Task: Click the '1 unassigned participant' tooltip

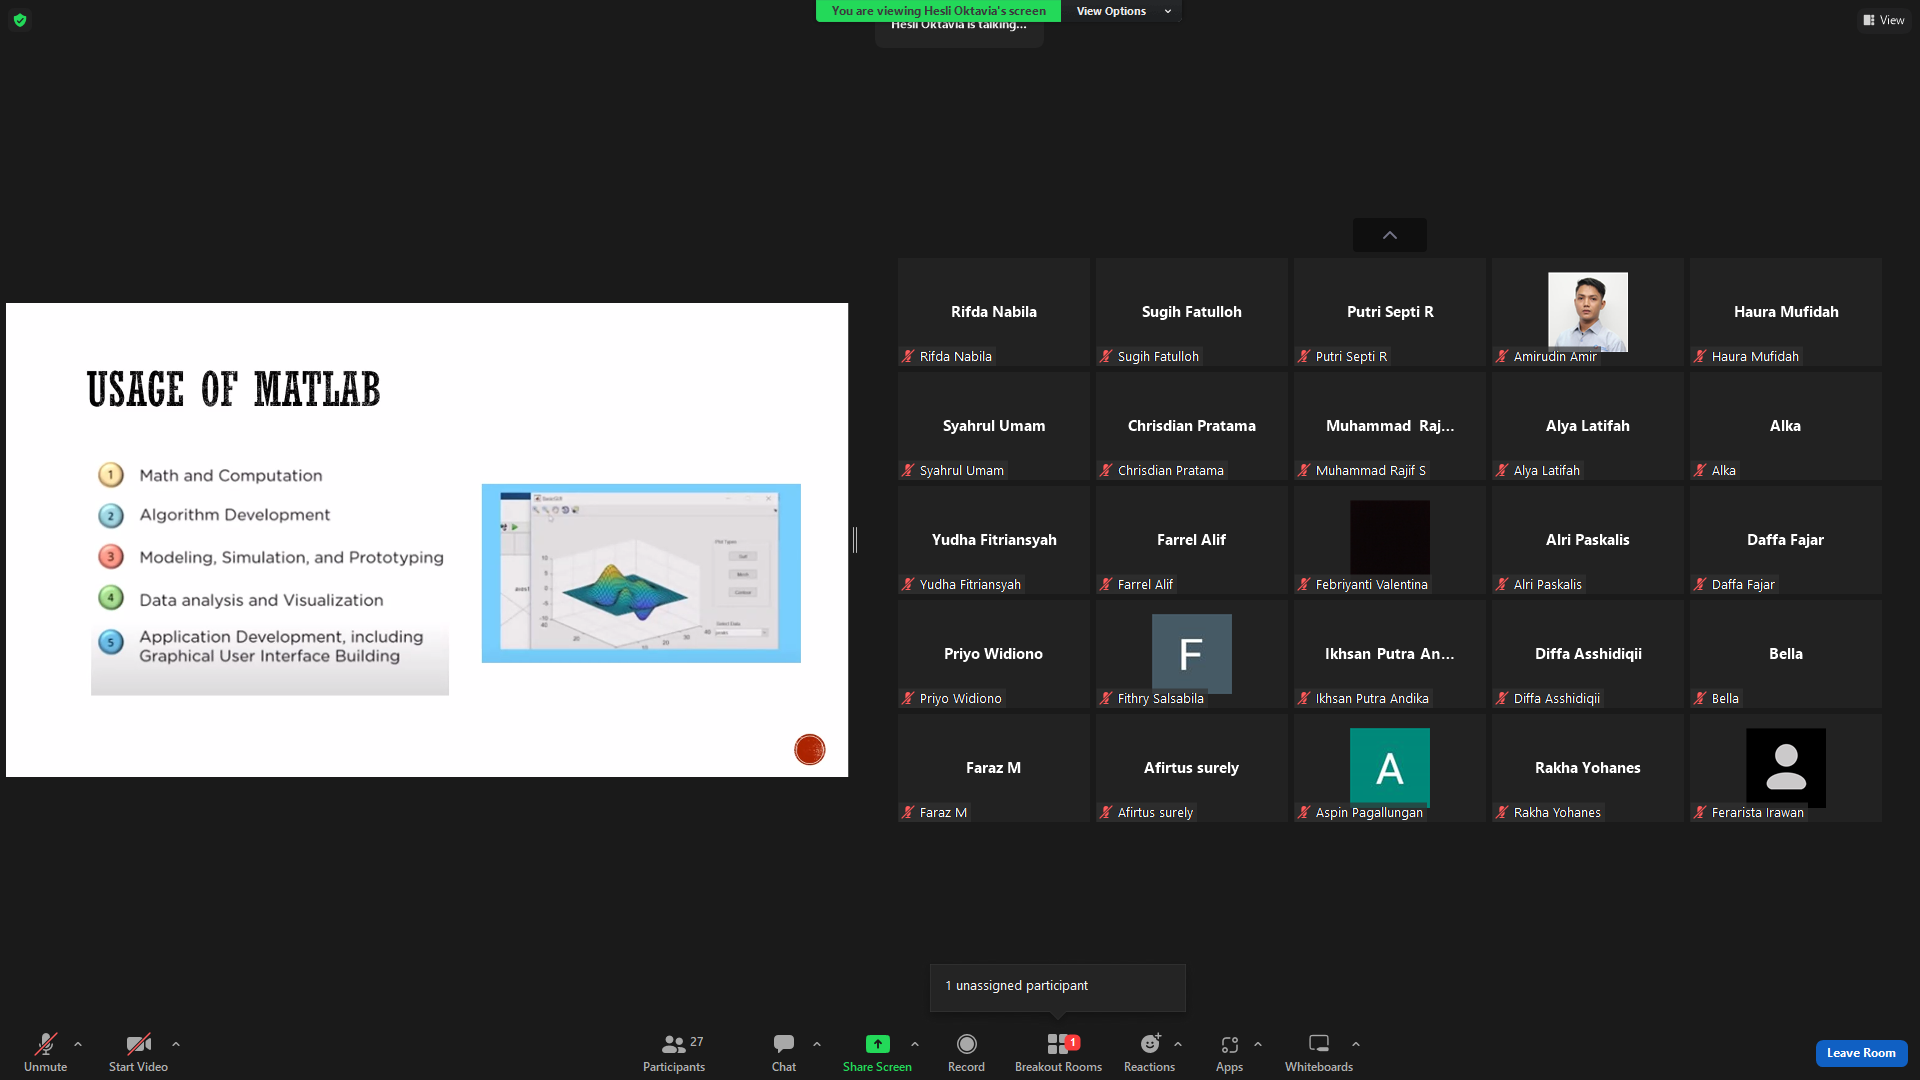Action: [1058, 987]
